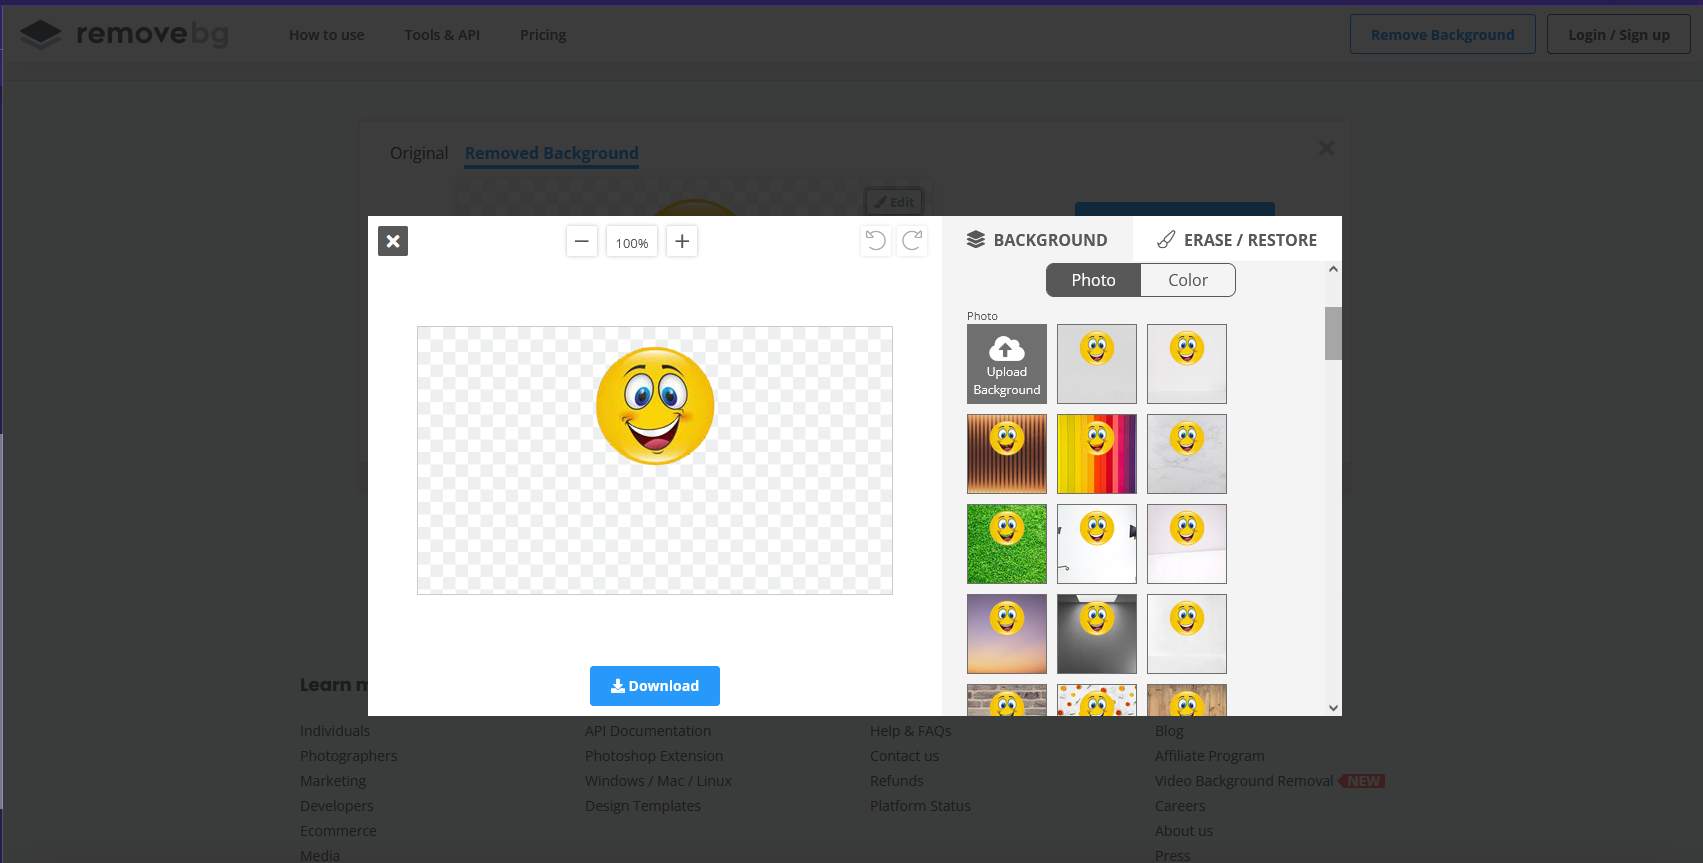Select the dark spotlight studio background

pos(1097,634)
